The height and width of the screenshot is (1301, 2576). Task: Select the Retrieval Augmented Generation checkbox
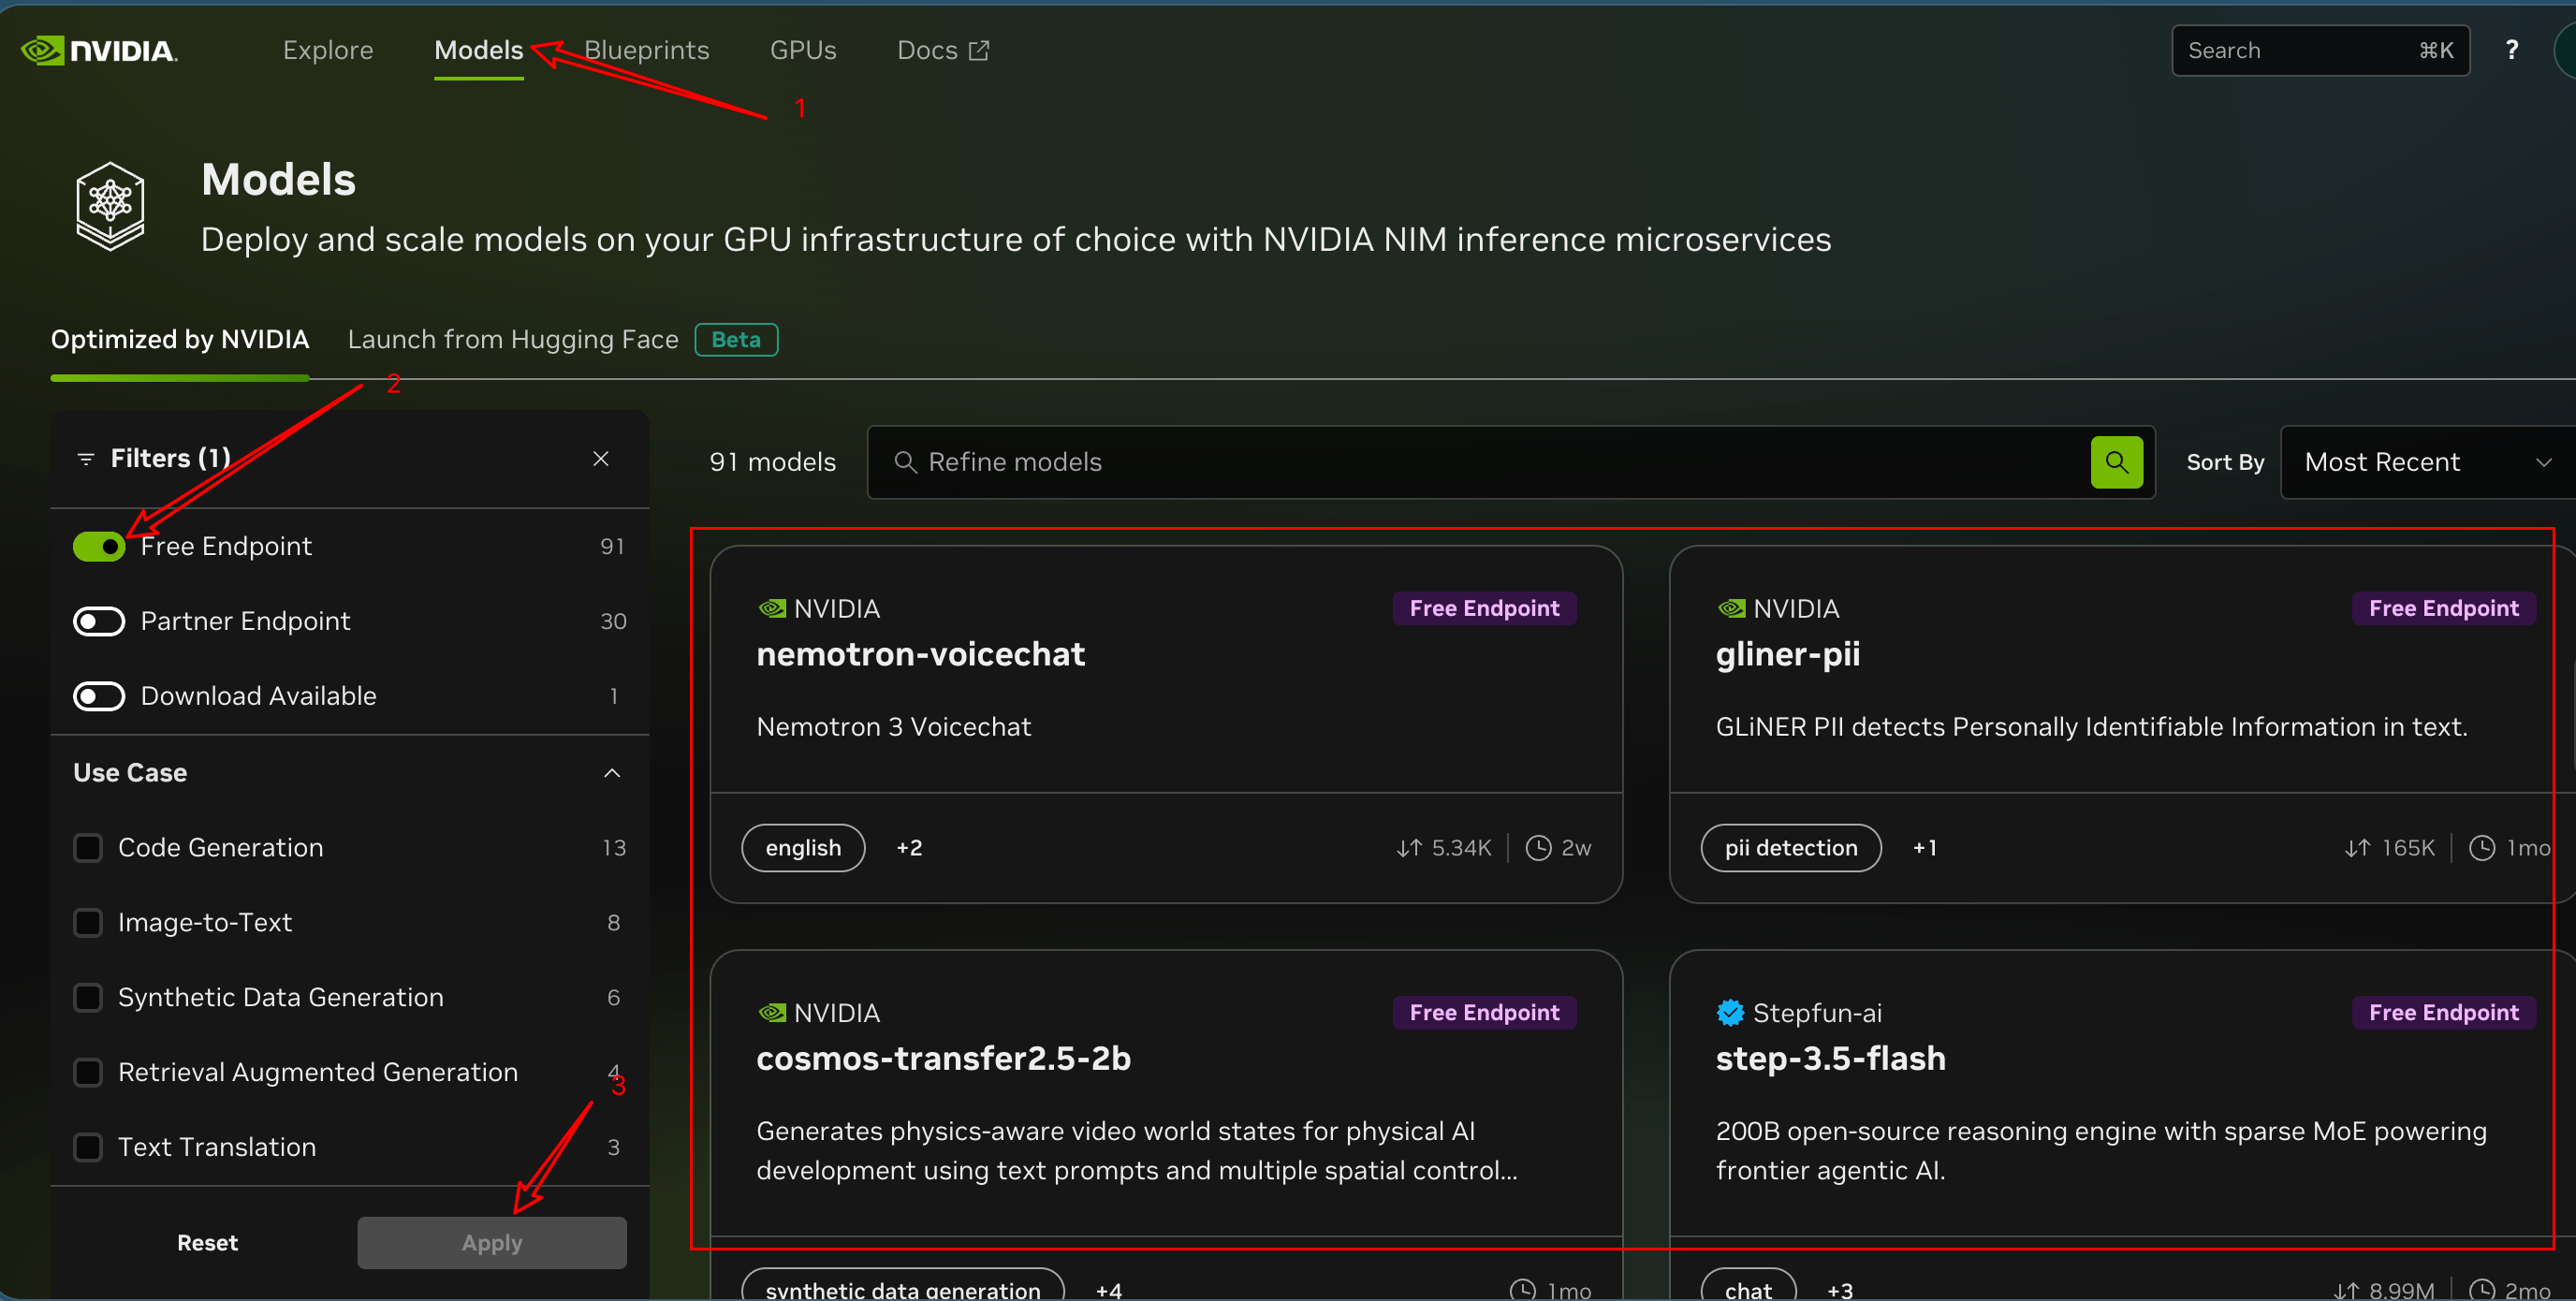88,1072
